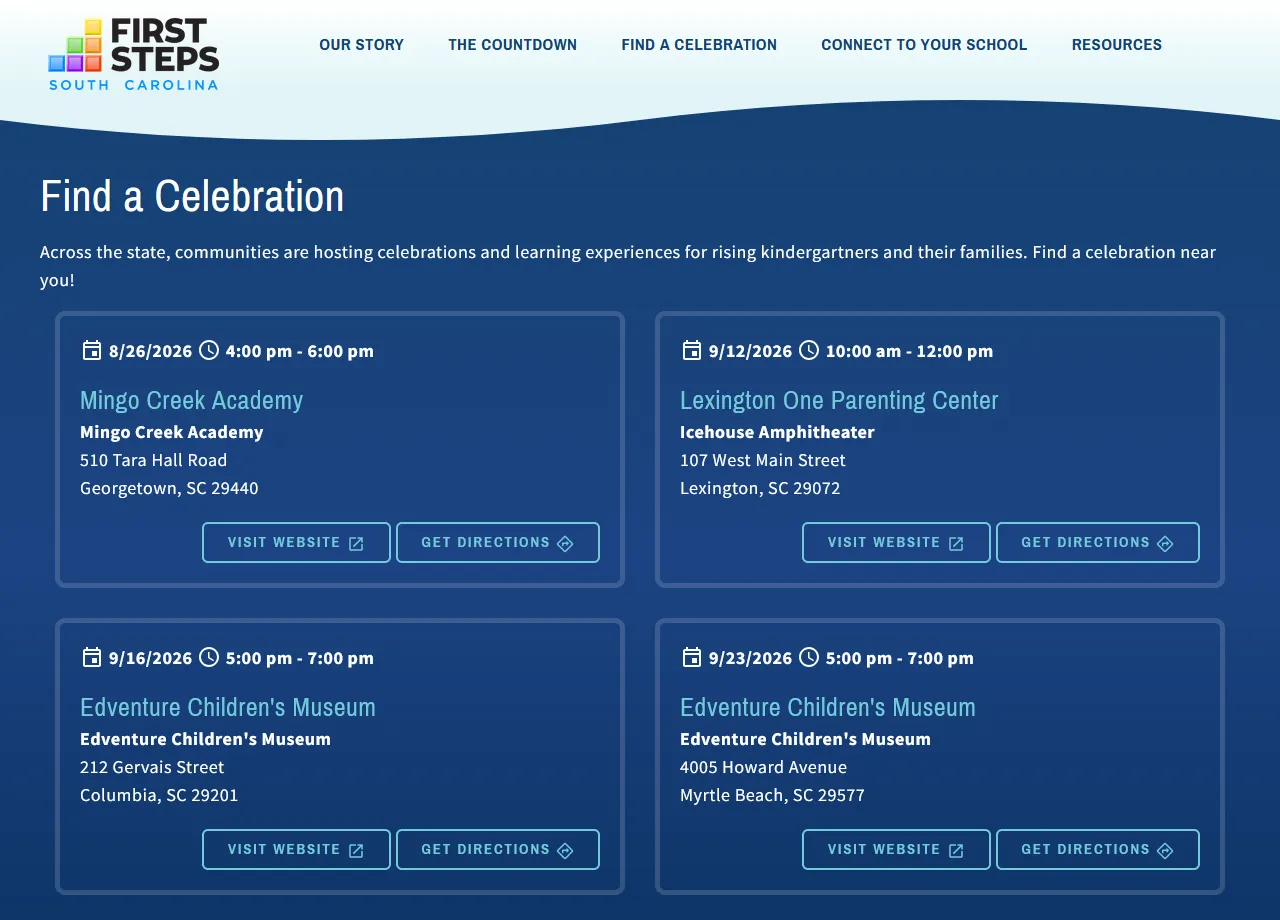Click the clock icon beside 4:00 pm - 6:00 pm
The image size is (1280, 920).
pyautogui.click(x=209, y=350)
